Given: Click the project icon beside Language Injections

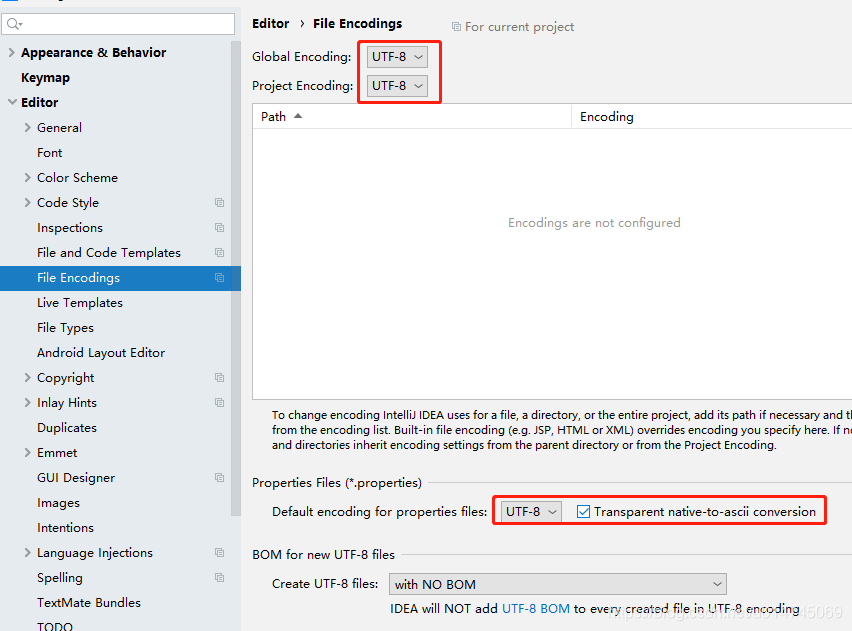Looking at the screenshot, I should [x=220, y=553].
